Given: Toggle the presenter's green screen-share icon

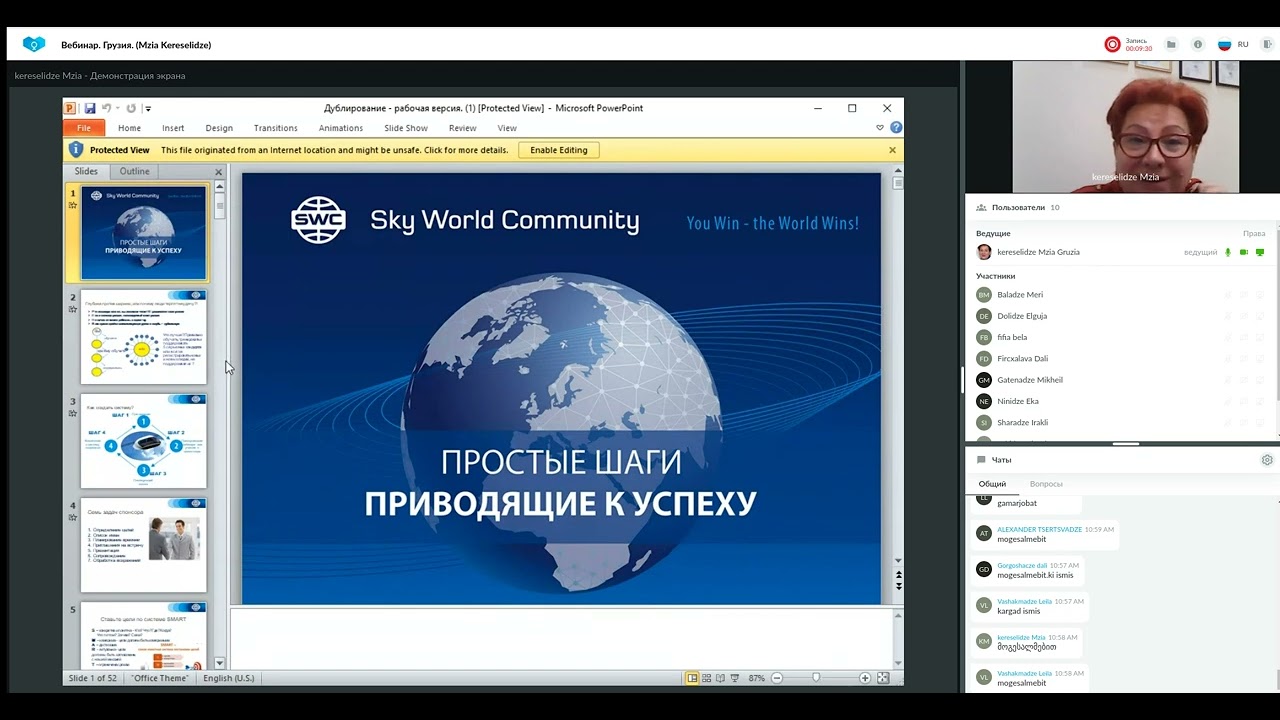Looking at the screenshot, I should click(x=1260, y=252).
